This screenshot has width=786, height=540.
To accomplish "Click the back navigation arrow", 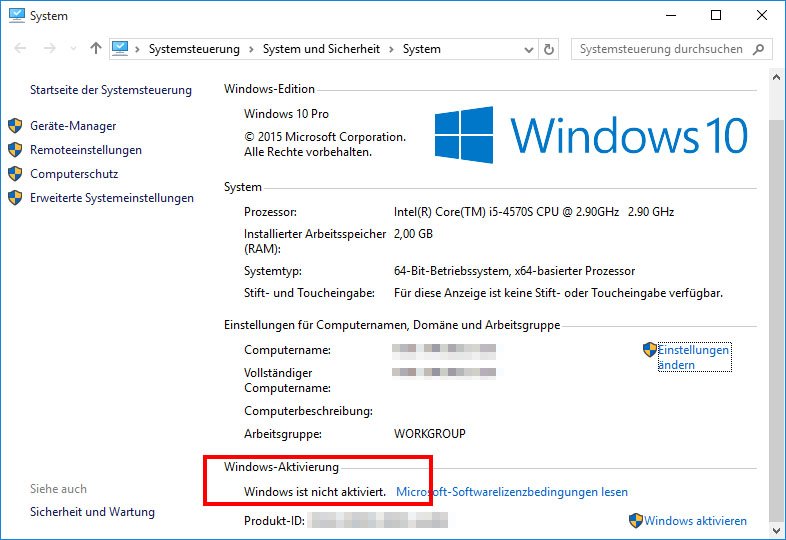I will 20,49.
